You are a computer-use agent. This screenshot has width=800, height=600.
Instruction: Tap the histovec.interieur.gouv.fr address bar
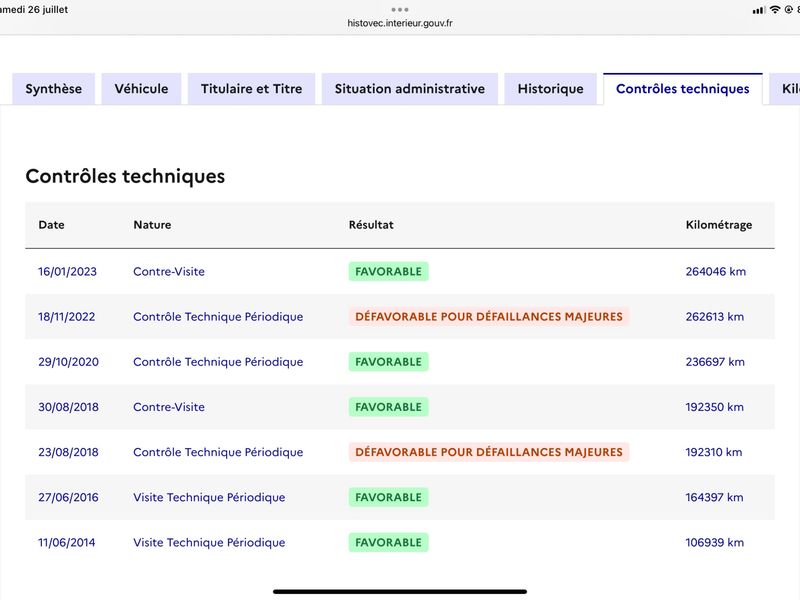(x=400, y=23)
